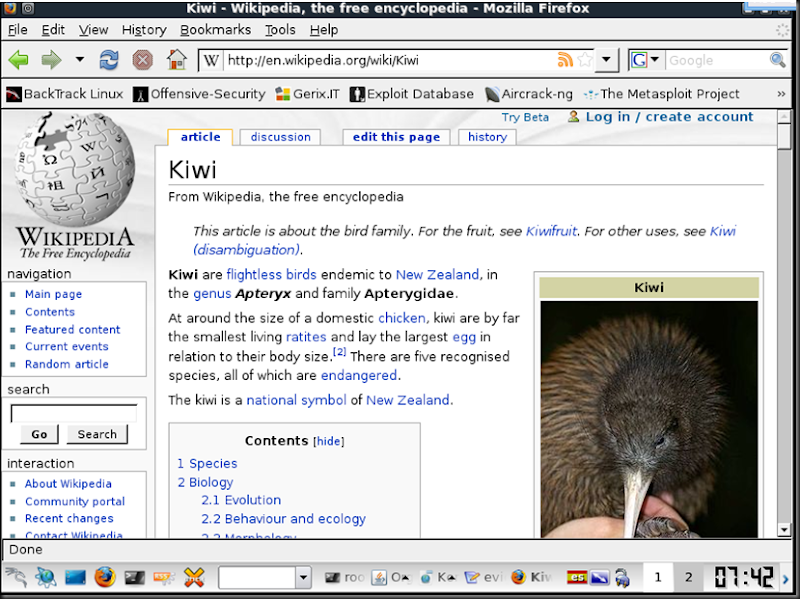Open the search engine selector dropdown
The height and width of the screenshot is (599, 800).
655,60
